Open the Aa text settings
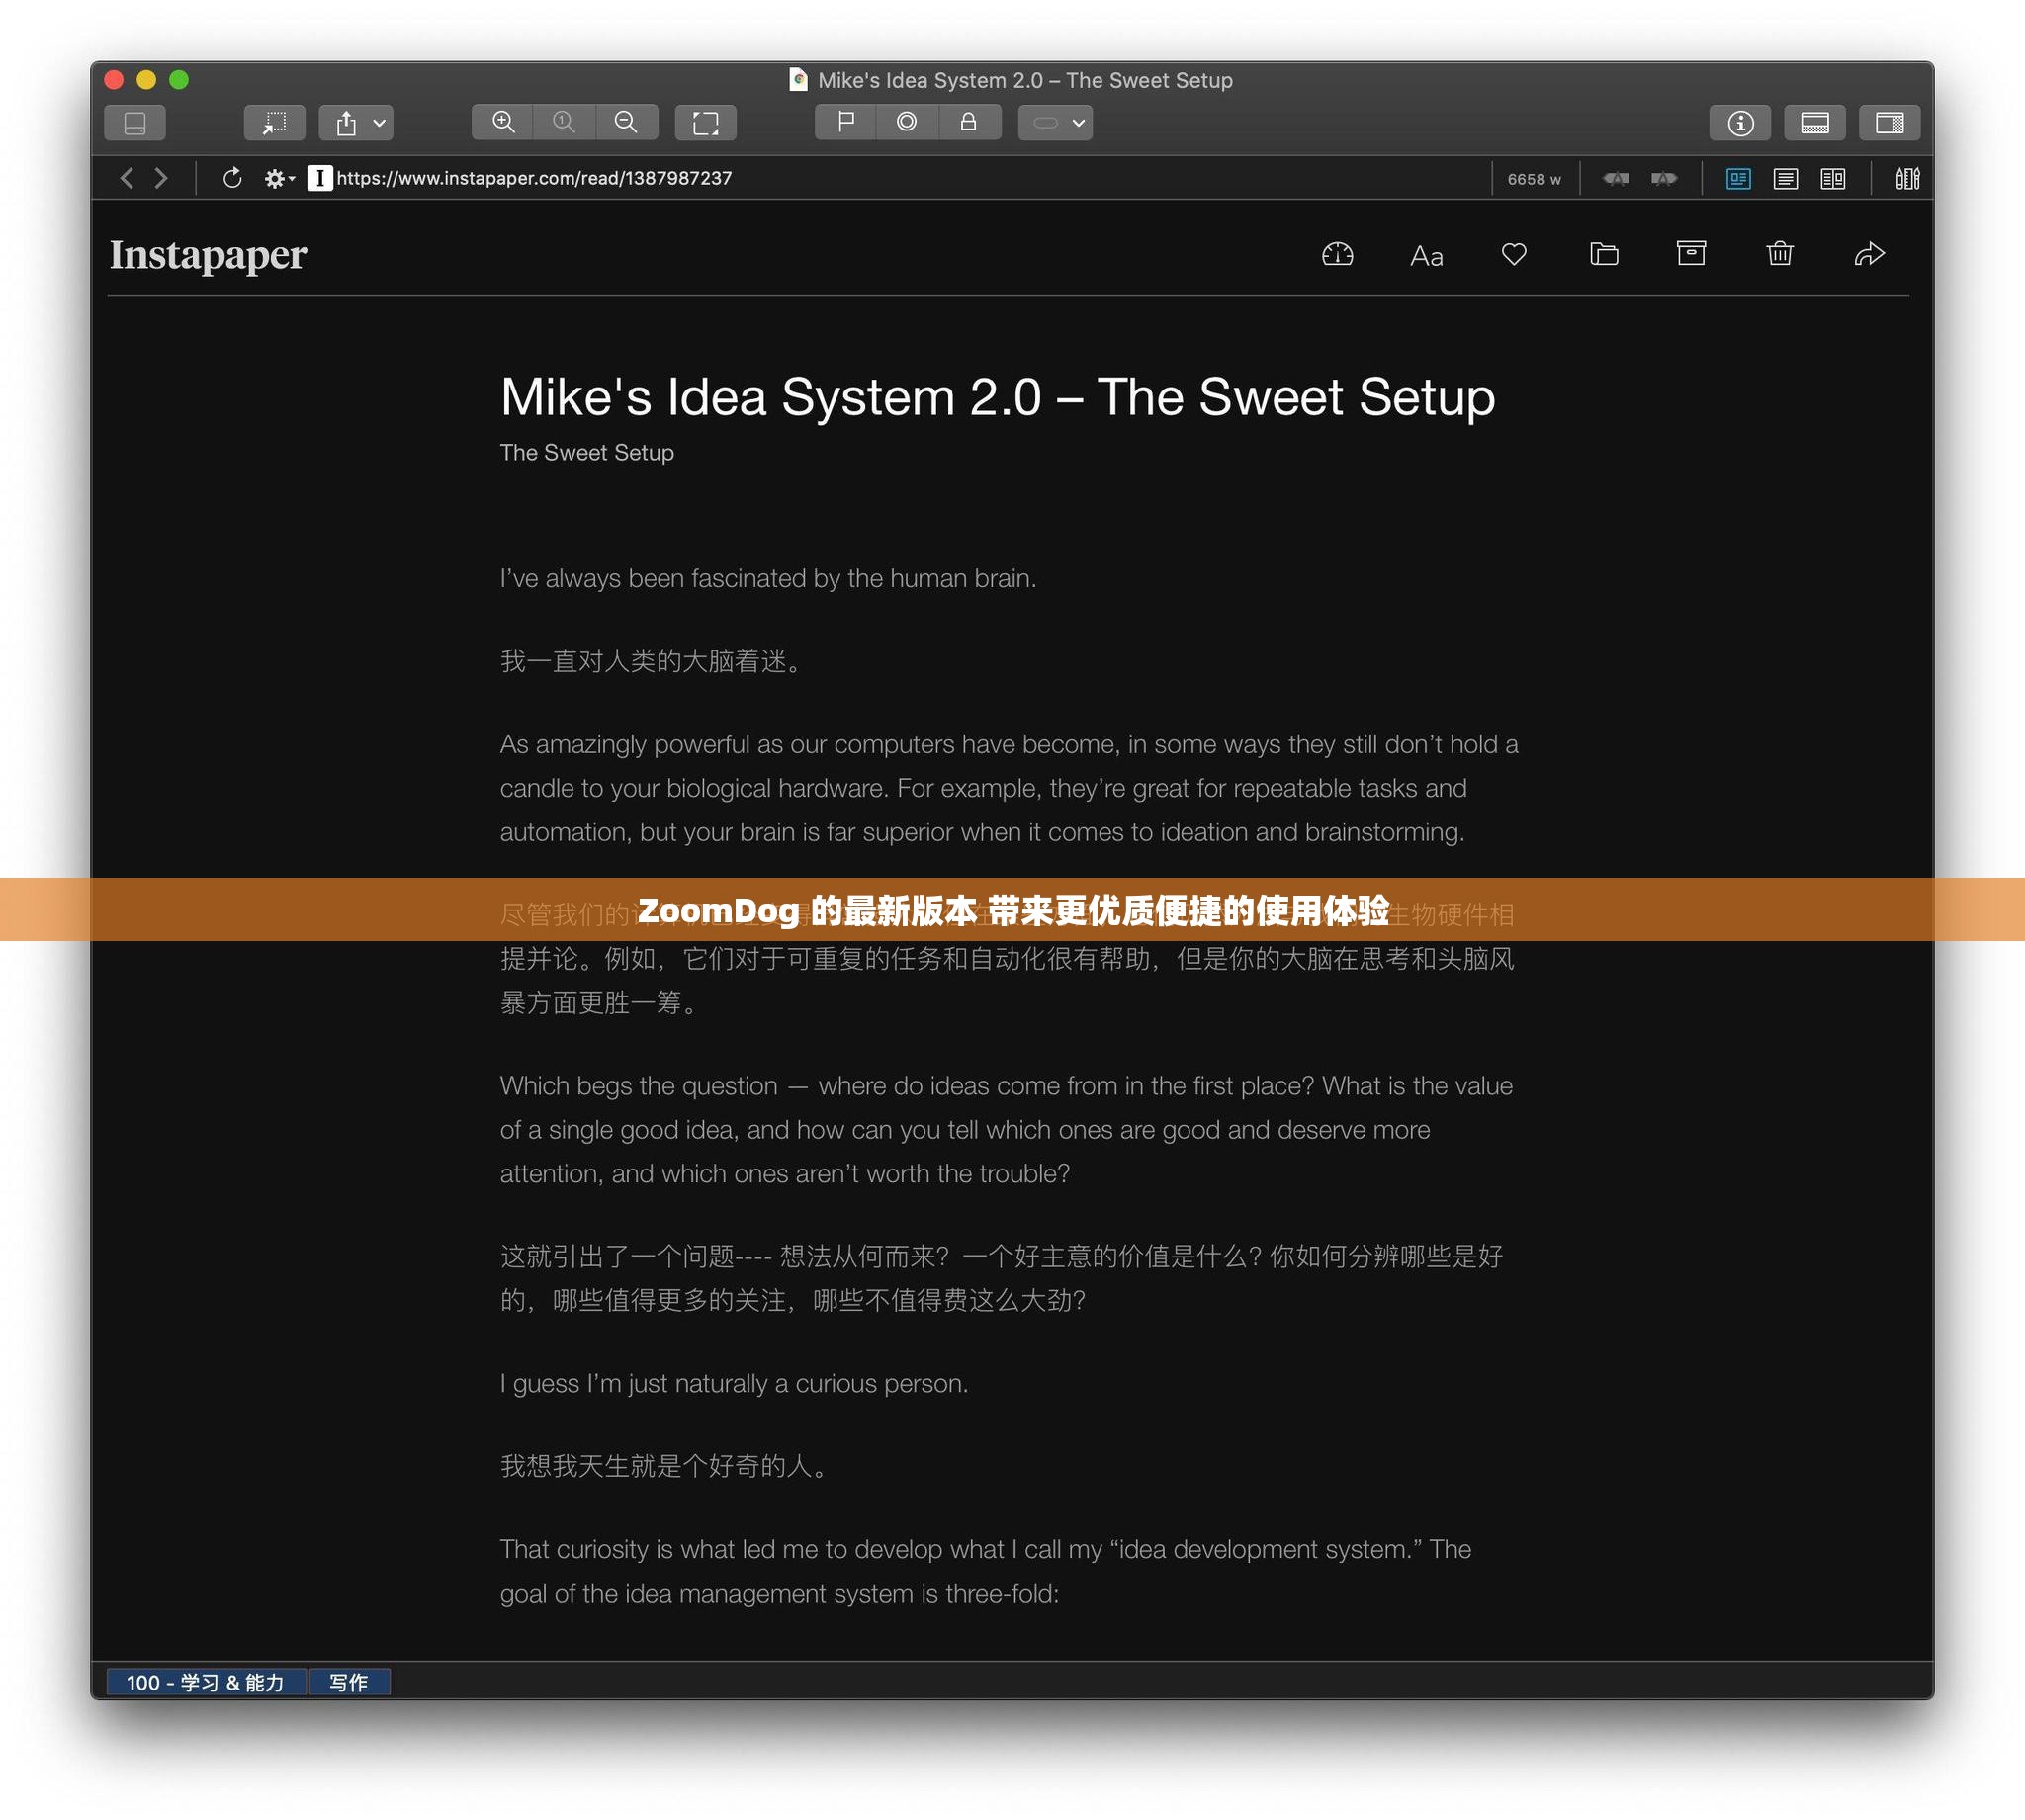Screen dimensions: 2025x1820 coord(1426,257)
